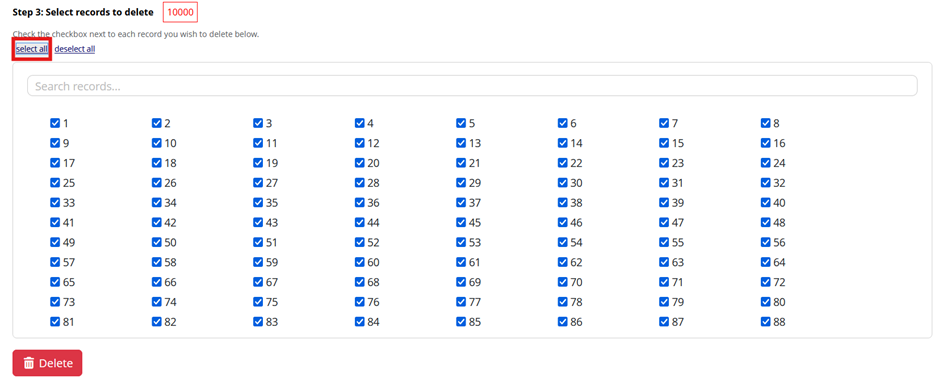Click the deselect all link

click(75, 49)
